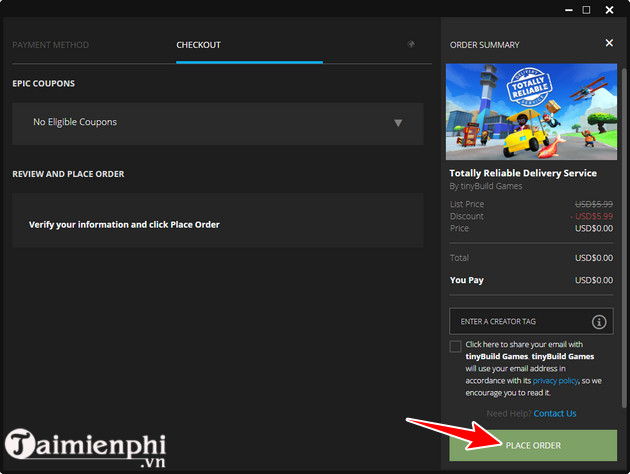Click the globe icon near Checkout tab
The height and width of the screenshot is (474, 630).
tap(411, 44)
